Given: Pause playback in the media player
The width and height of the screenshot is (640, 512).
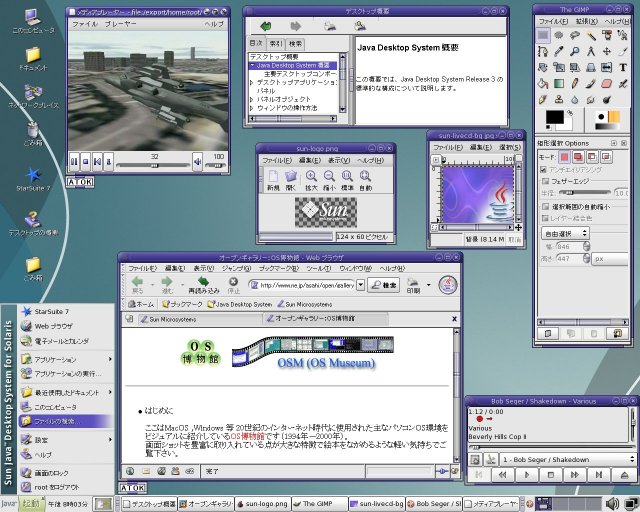Looking at the screenshot, I should [74, 162].
